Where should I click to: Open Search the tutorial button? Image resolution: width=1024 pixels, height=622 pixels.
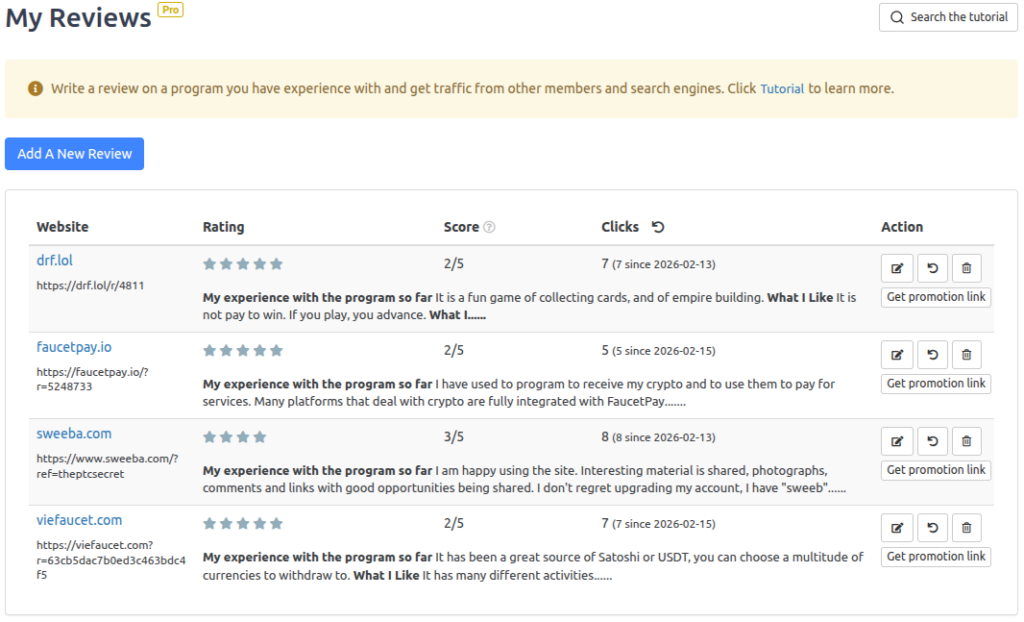tap(948, 17)
